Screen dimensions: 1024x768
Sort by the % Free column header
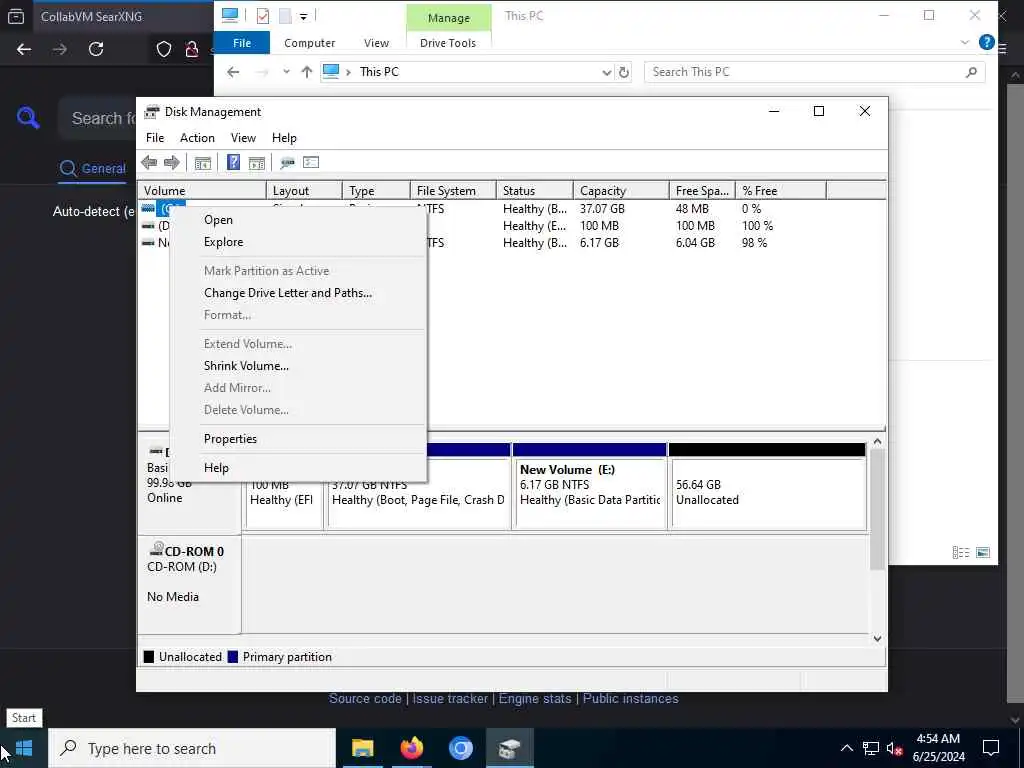(780, 191)
